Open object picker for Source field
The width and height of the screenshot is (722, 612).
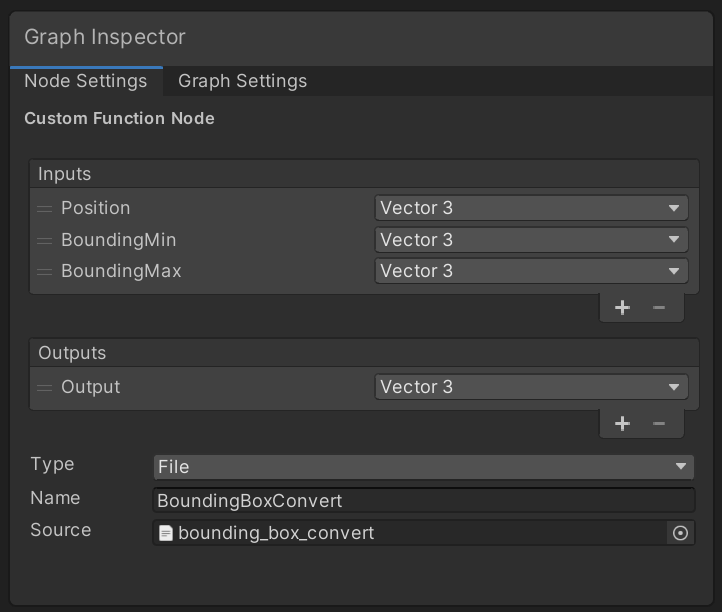click(x=680, y=533)
